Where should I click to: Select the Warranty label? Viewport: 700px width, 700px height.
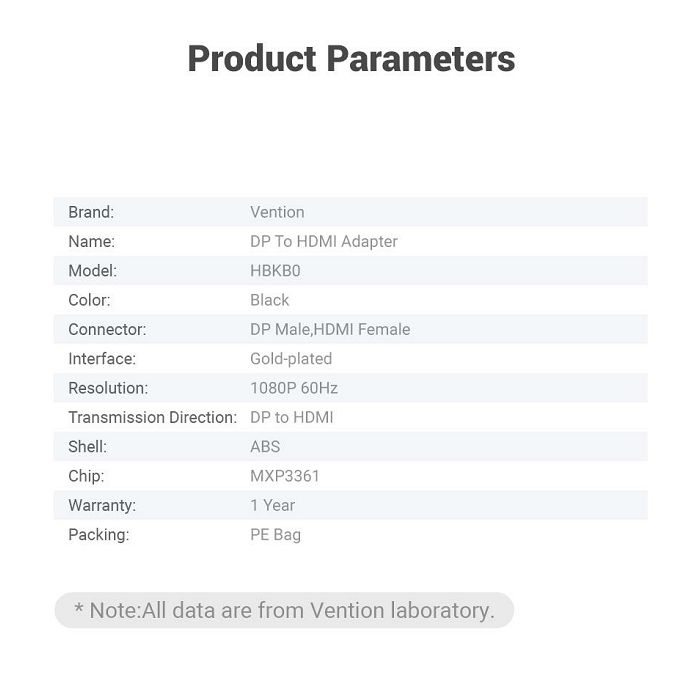click(102, 505)
